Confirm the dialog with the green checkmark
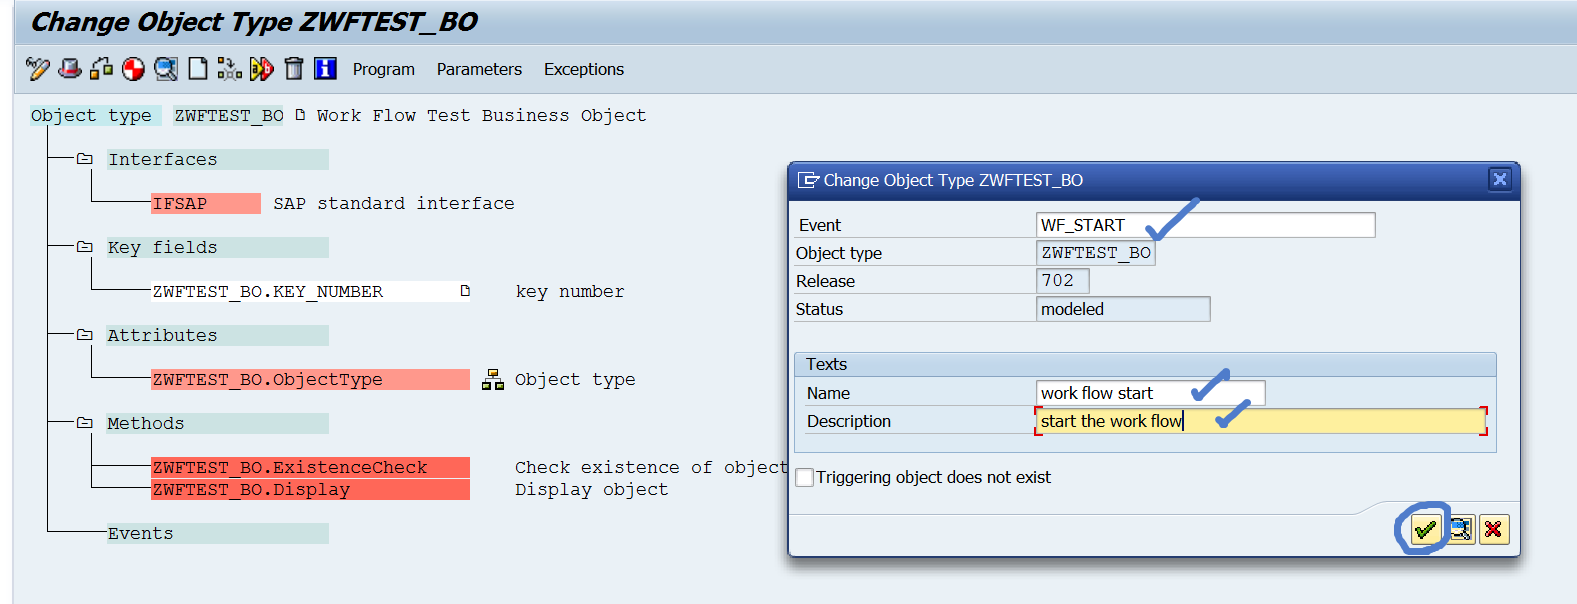Screen dimensions: 1577x604 tap(1425, 529)
